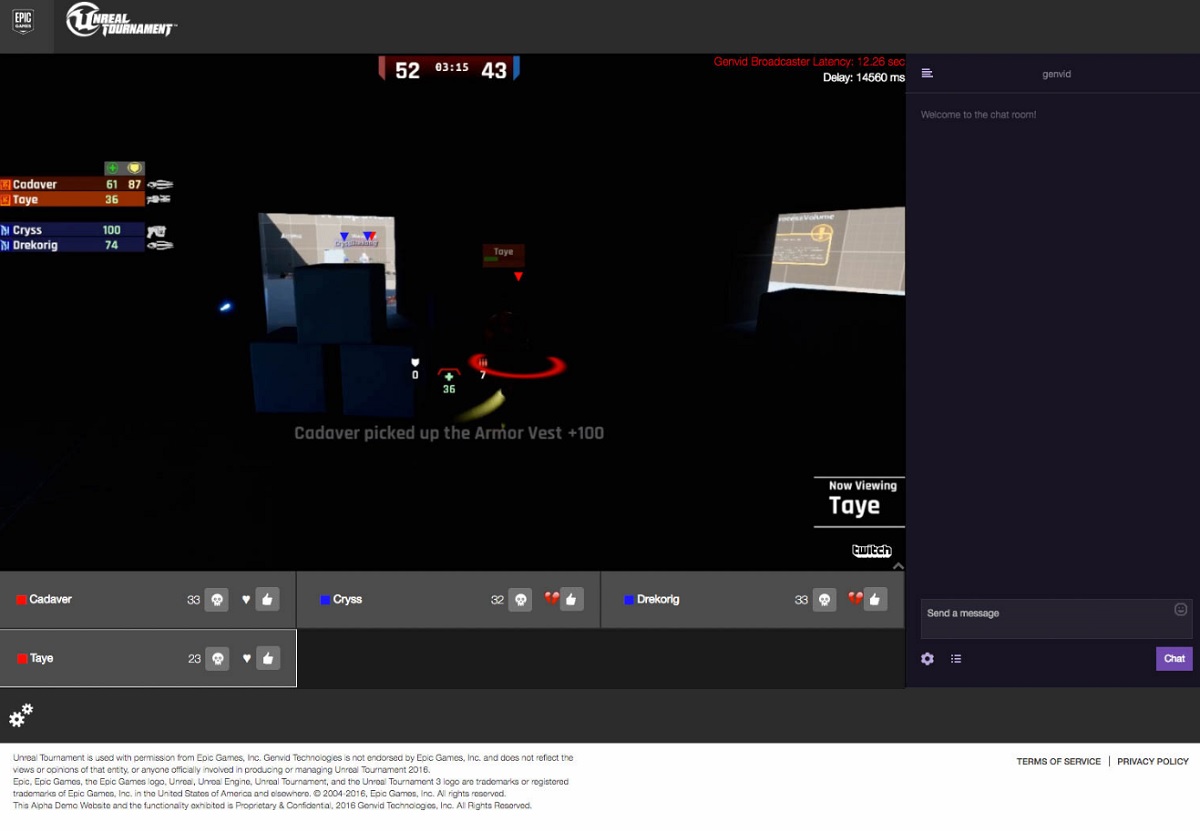Open the chat rooms menu icon
The width and height of the screenshot is (1200, 831).
coord(927,73)
